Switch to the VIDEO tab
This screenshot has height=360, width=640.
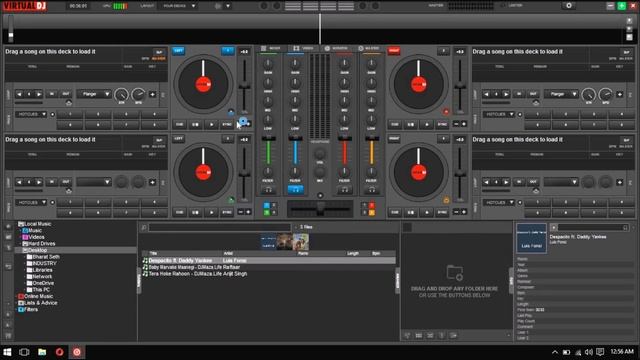click(303, 49)
